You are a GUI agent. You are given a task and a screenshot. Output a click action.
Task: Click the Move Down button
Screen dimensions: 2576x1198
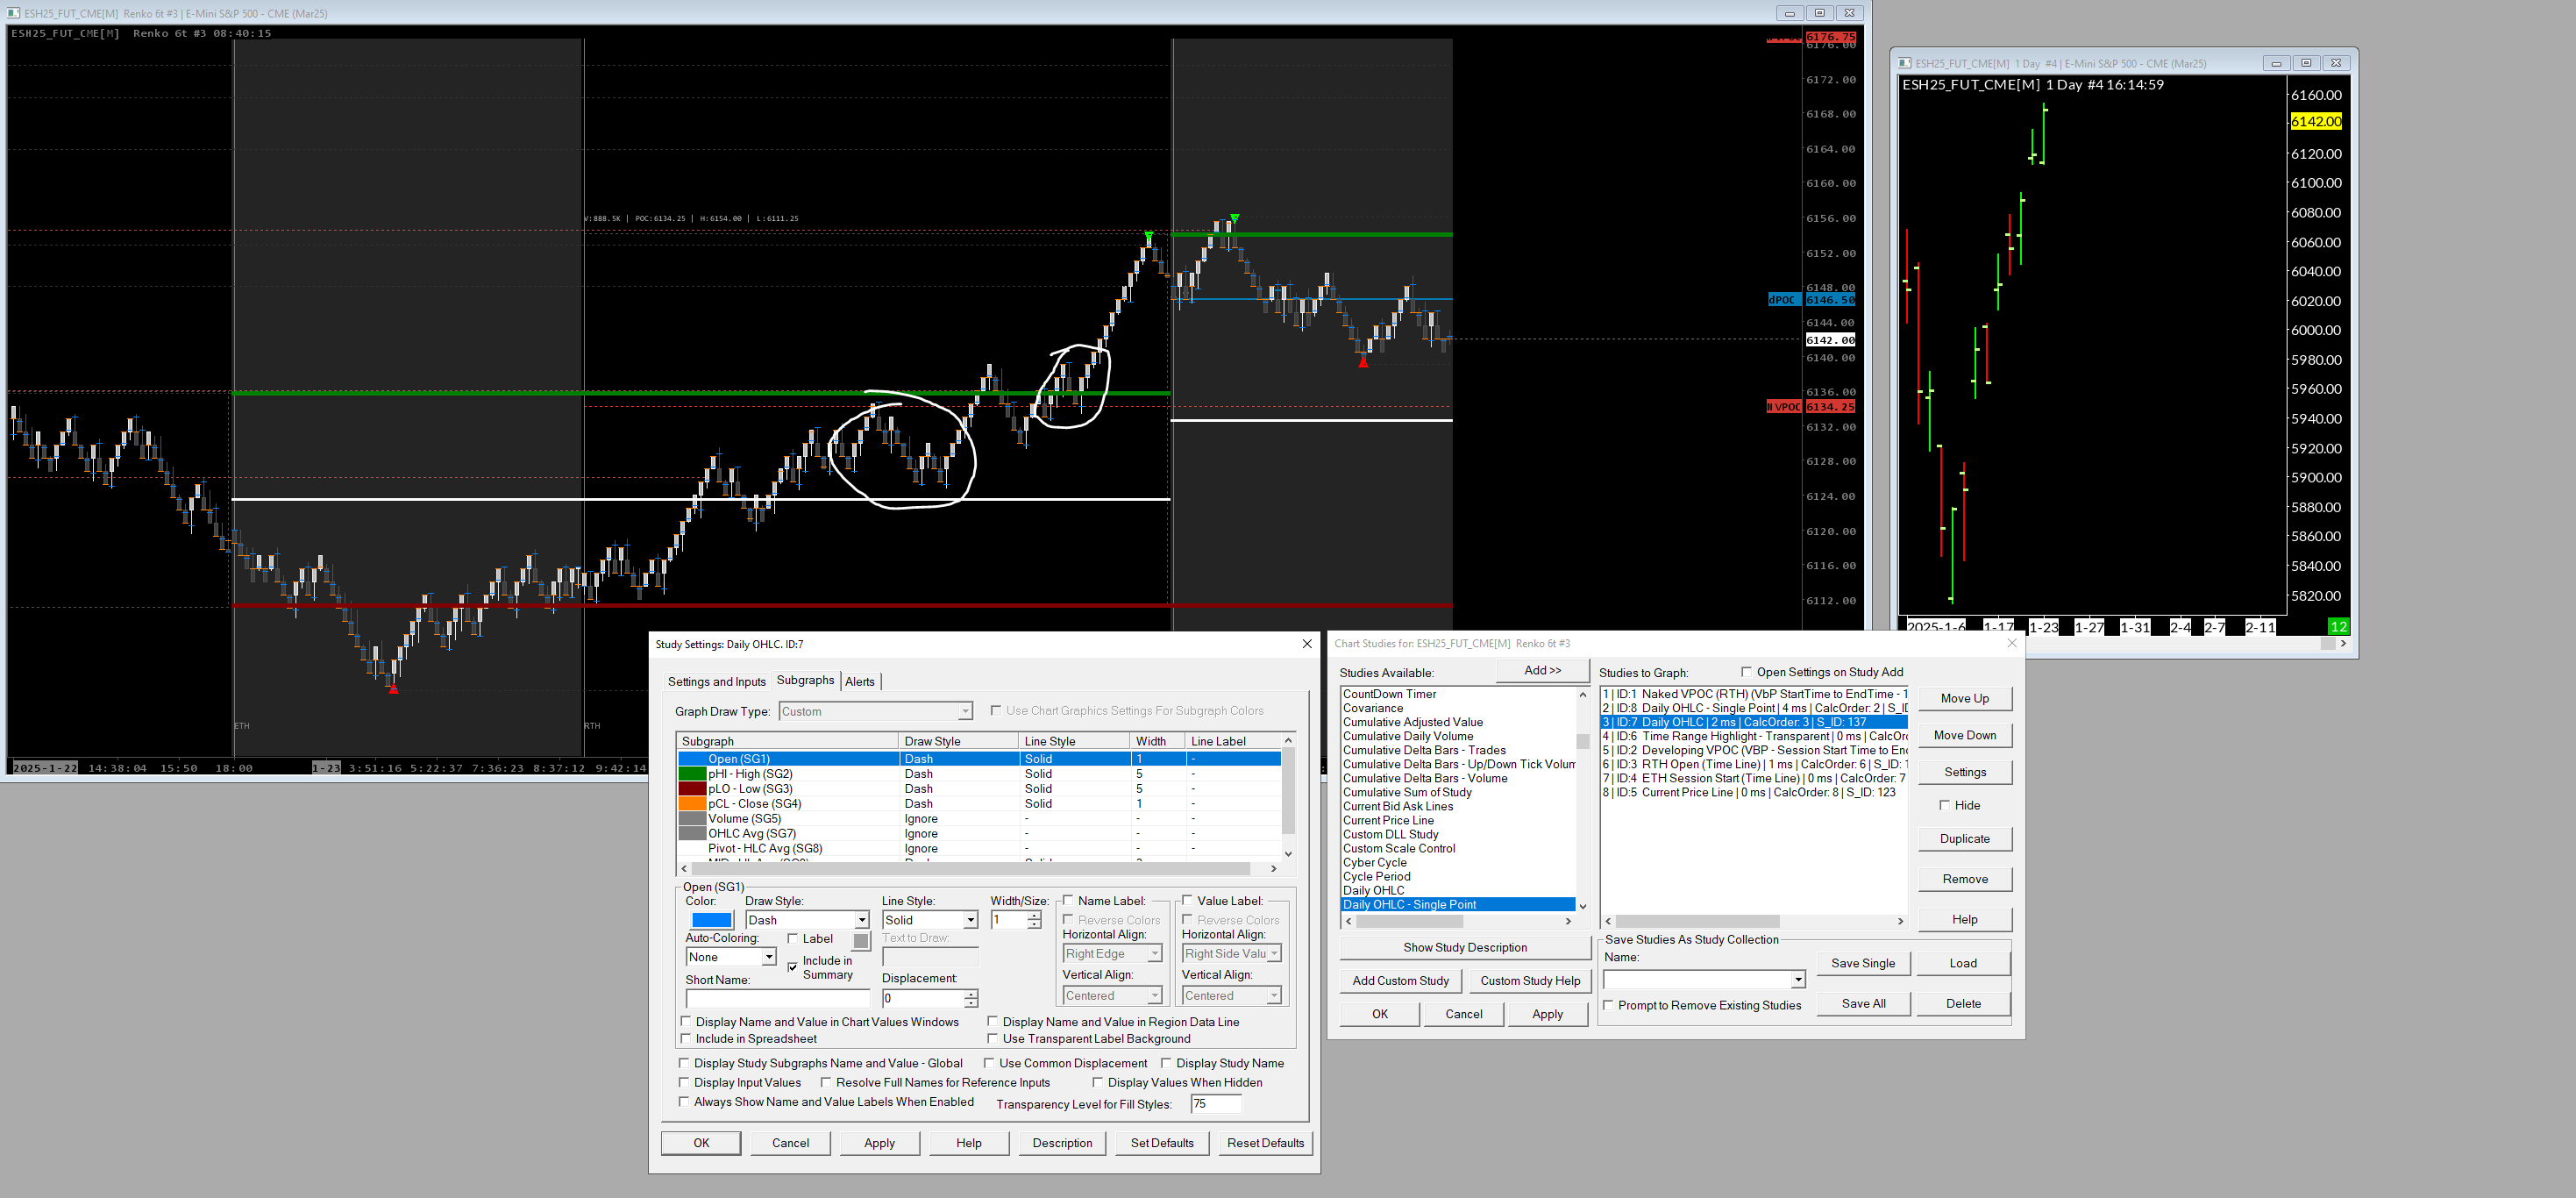(x=1964, y=735)
